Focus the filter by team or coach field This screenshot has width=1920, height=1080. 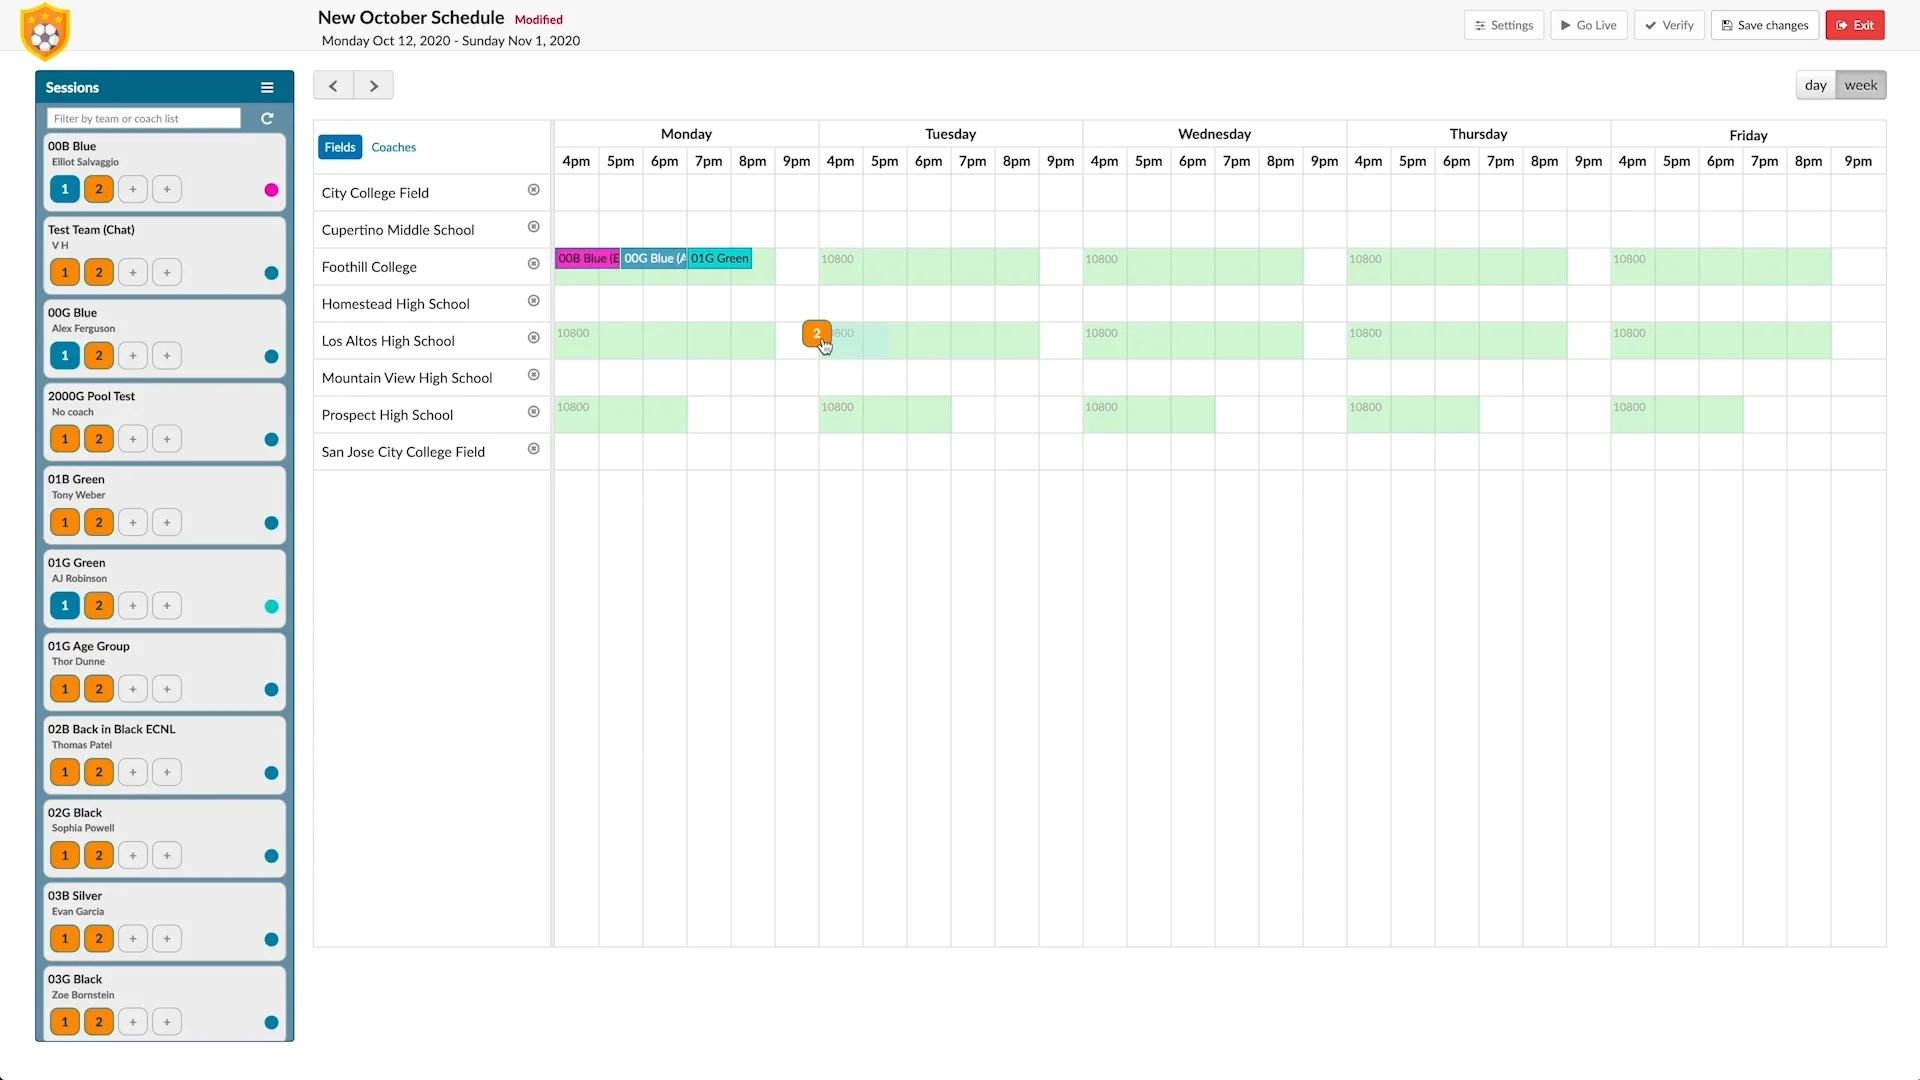[x=144, y=118]
